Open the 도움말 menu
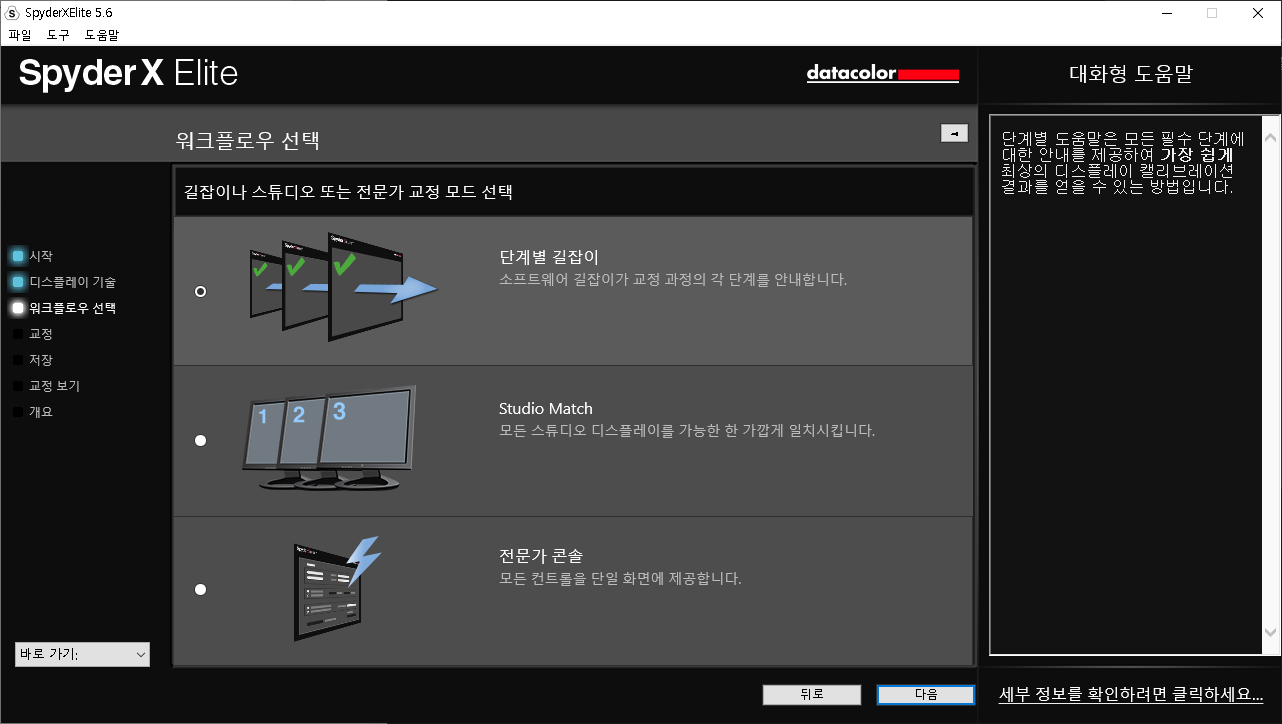The height and width of the screenshot is (724, 1282). (x=102, y=35)
